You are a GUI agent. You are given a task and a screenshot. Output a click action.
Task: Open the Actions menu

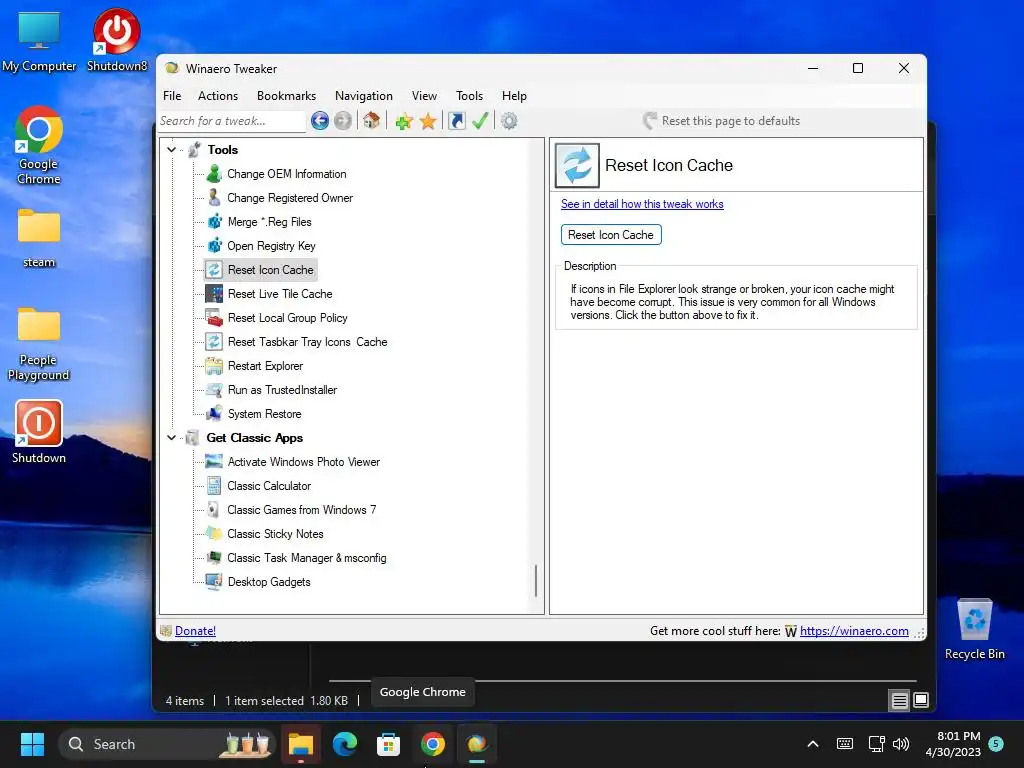coord(218,96)
